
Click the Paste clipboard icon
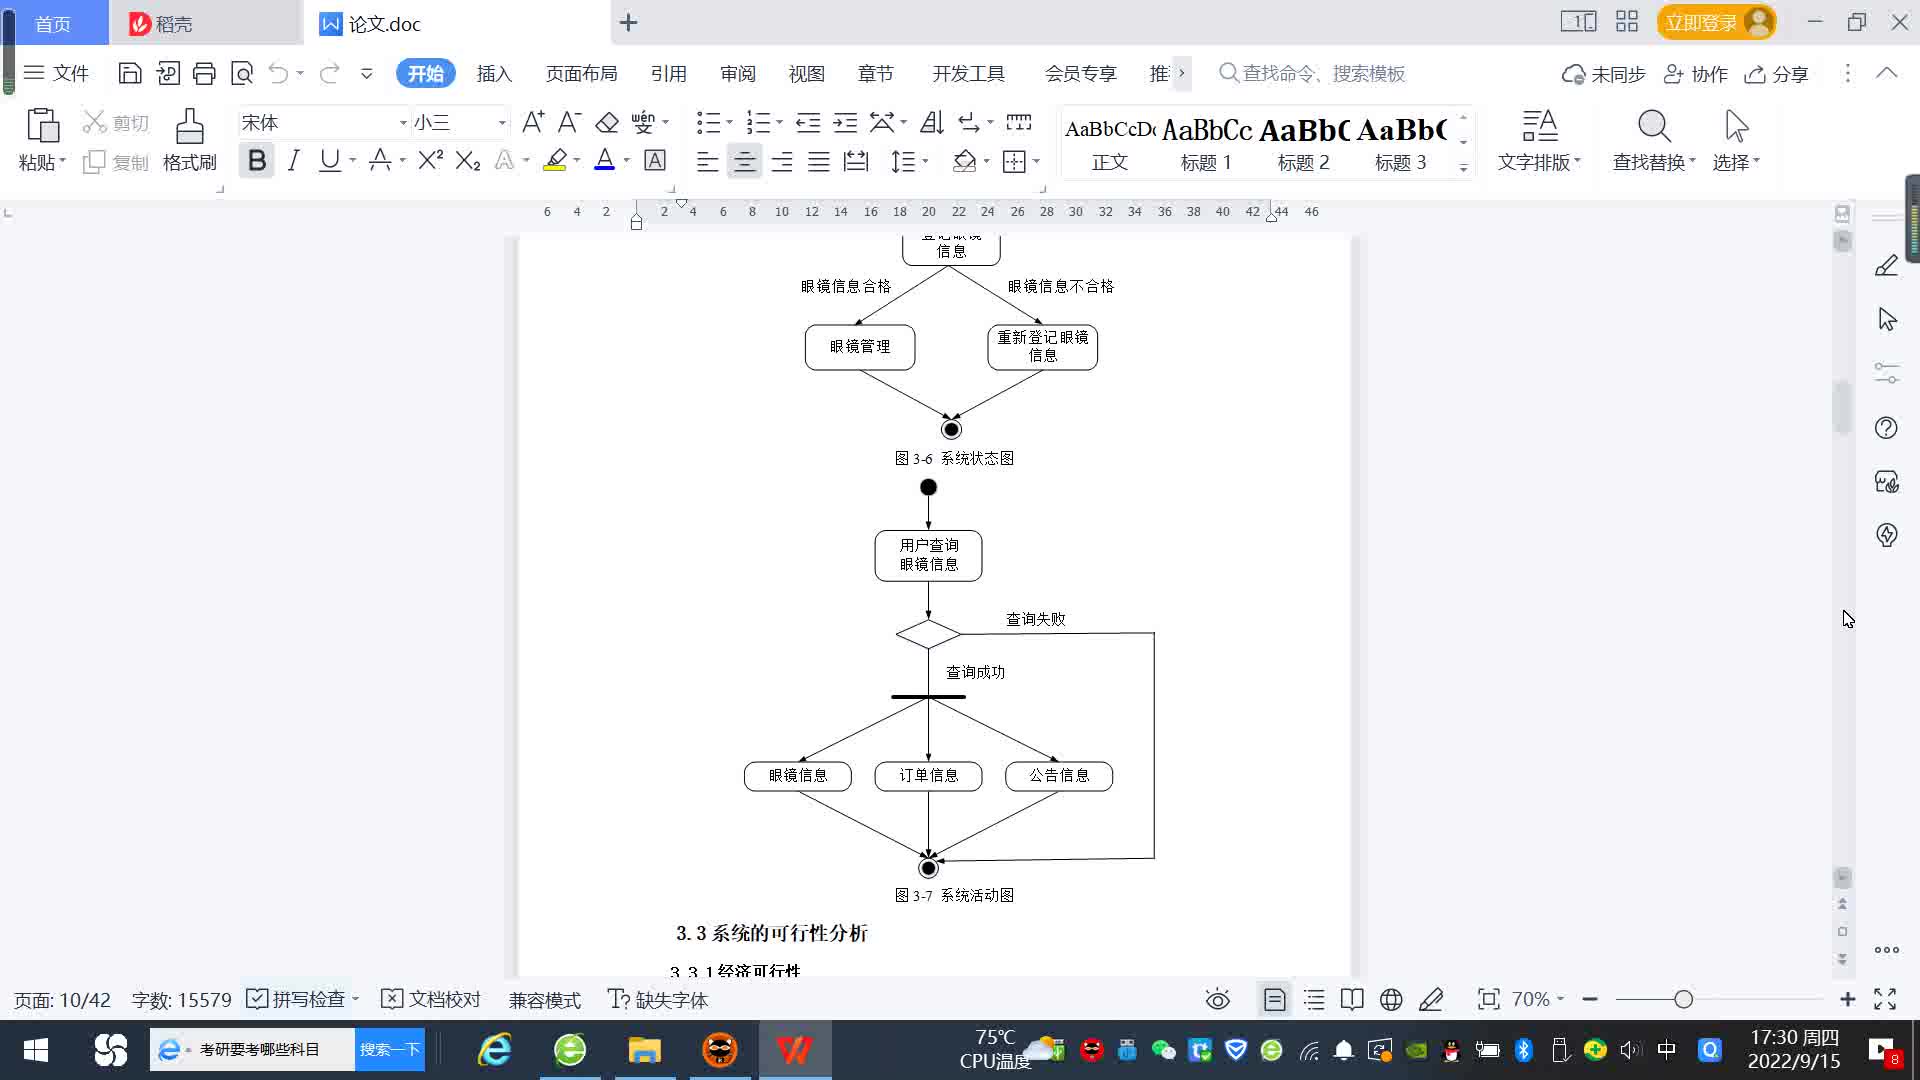pos(42,126)
